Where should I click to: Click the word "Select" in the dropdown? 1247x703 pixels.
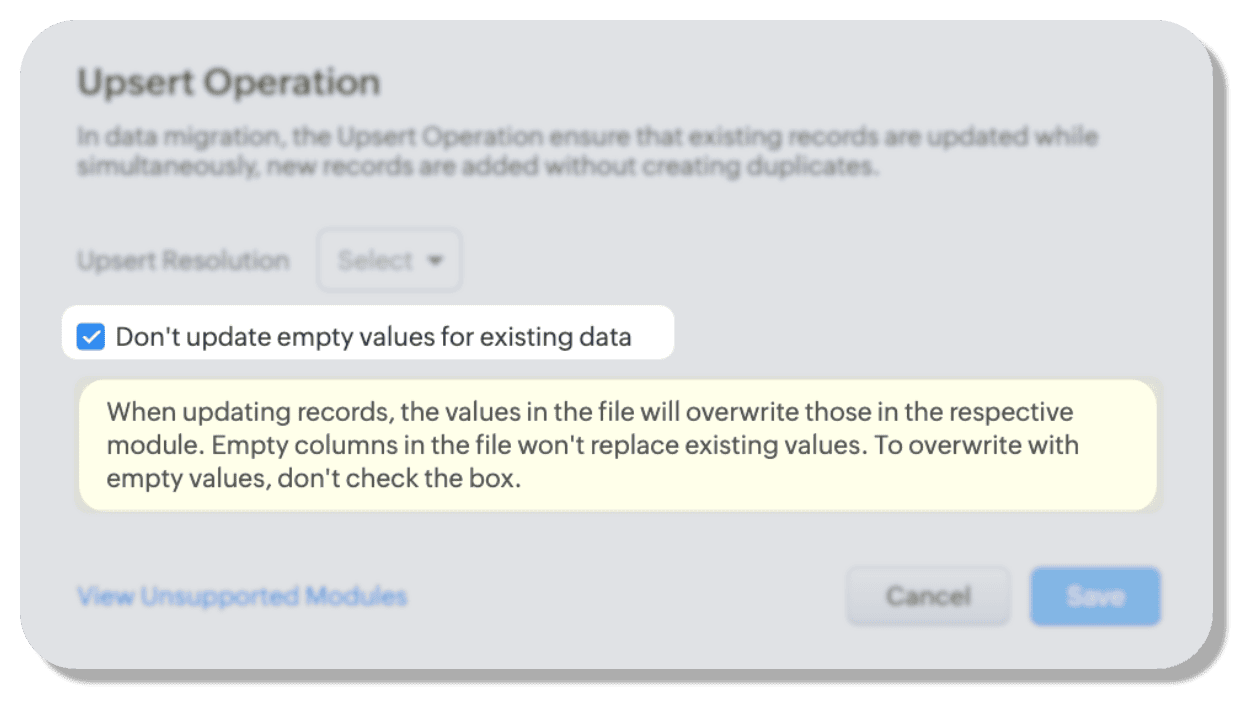click(375, 261)
